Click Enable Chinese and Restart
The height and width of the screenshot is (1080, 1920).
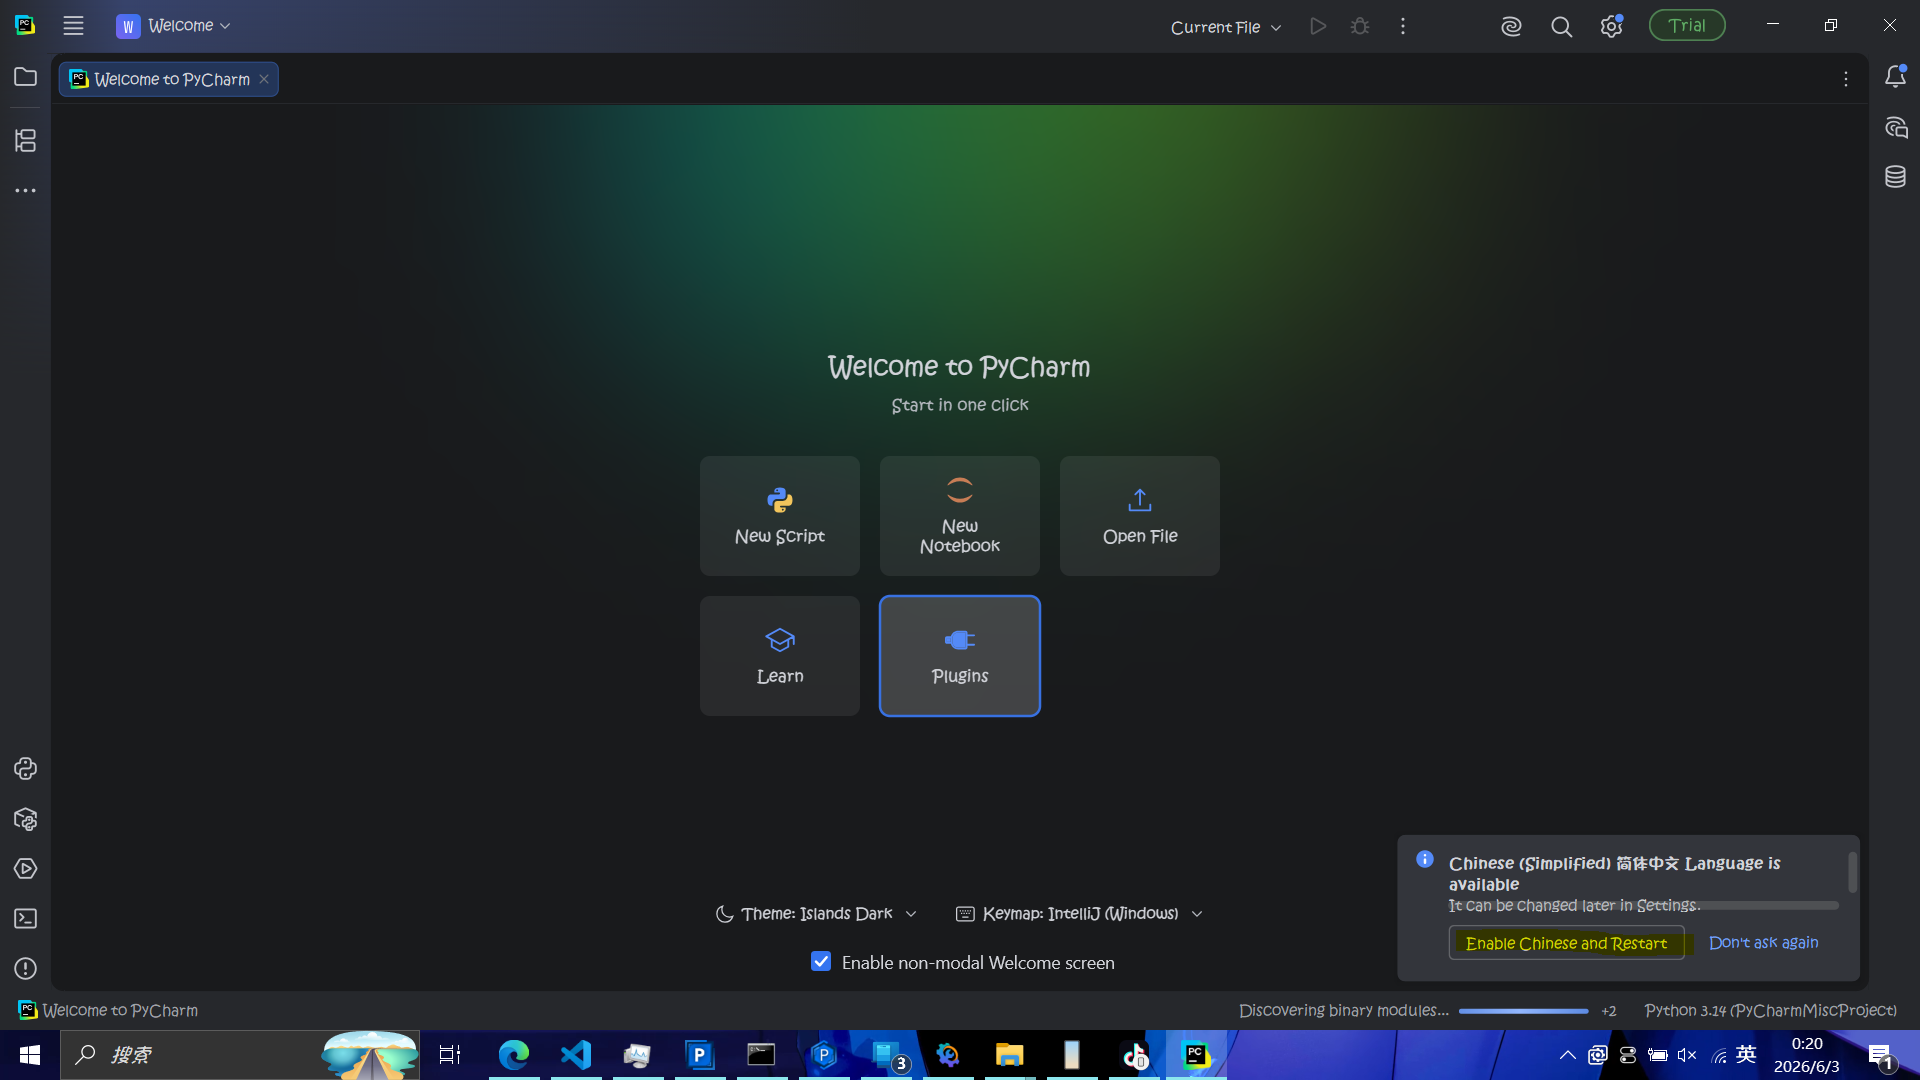coord(1566,943)
